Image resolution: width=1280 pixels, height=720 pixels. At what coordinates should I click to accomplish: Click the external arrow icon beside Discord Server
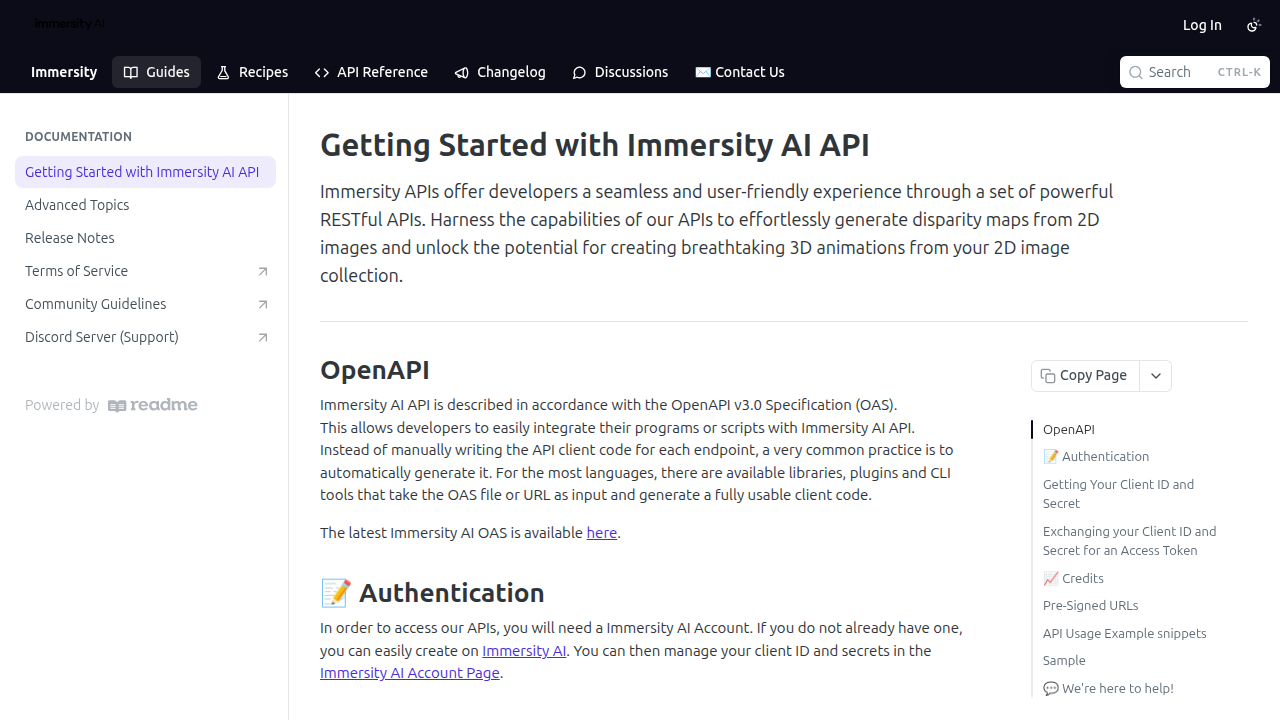pyautogui.click(x=263, y=337)
